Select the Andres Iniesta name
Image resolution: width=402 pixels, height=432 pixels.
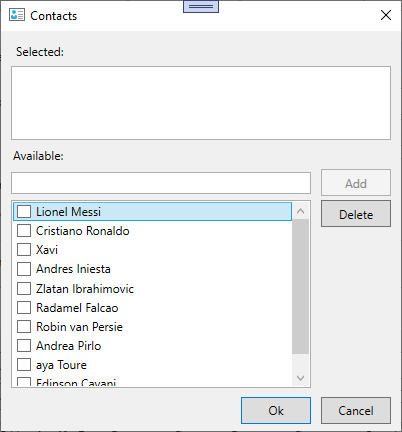[73, 269]
